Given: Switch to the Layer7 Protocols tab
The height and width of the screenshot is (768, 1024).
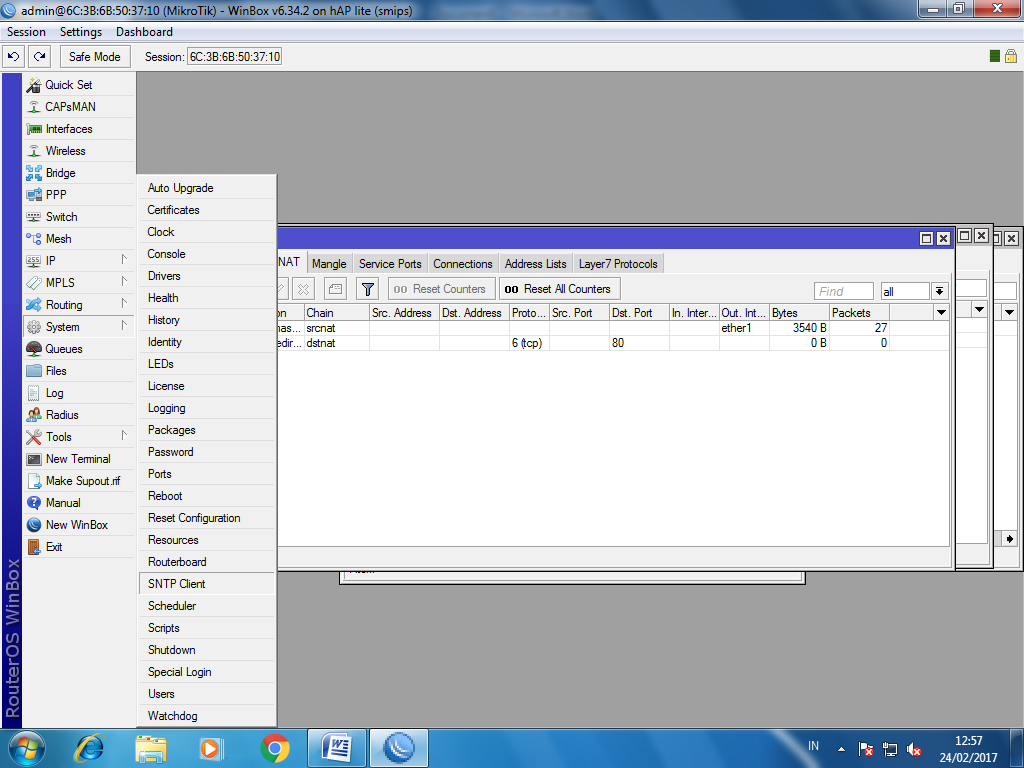Looking at the screenshot, I should point(618,264).
